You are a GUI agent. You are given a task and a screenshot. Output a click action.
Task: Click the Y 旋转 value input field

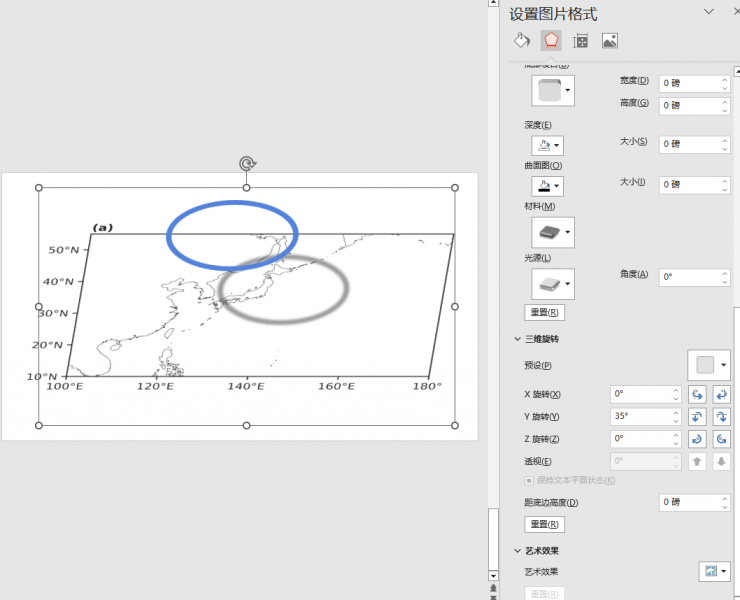[x=639, y=417]
